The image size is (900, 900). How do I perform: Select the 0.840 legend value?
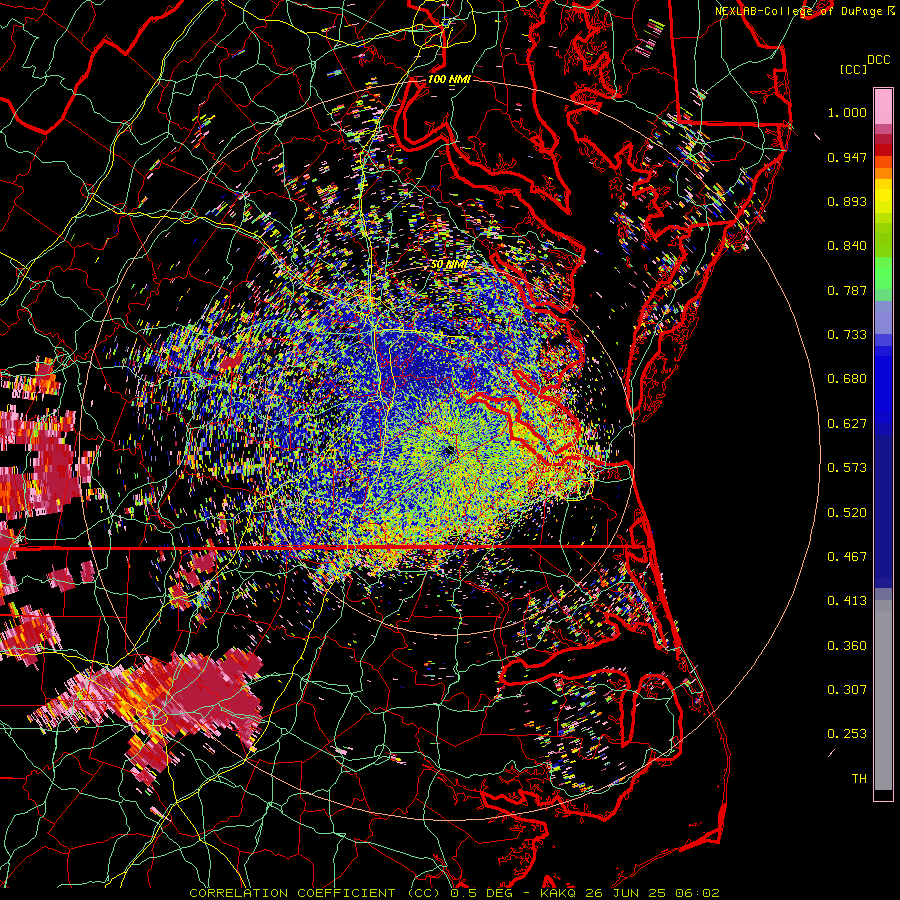(x=847, y=246)
